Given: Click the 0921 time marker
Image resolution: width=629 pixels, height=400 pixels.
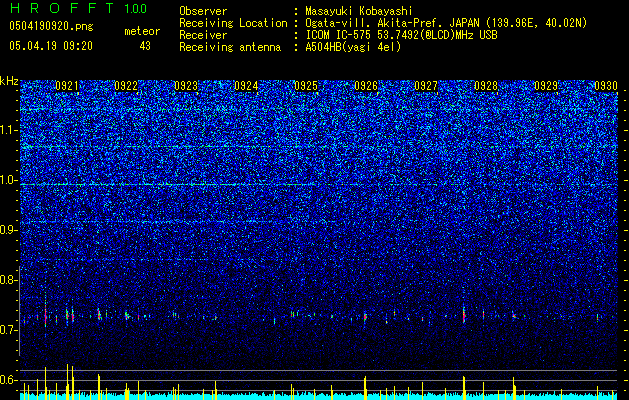Looking at the screenshot, I should [67, 86].
